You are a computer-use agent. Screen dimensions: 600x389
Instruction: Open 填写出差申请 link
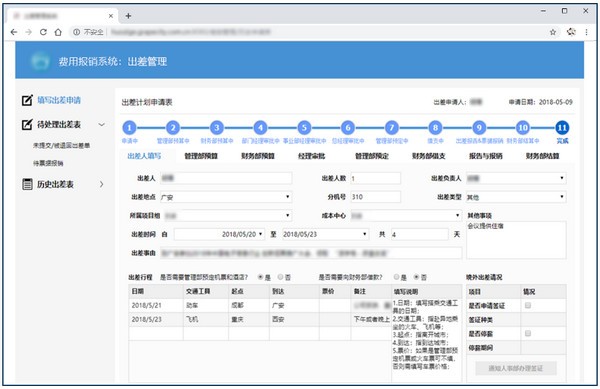59,100
